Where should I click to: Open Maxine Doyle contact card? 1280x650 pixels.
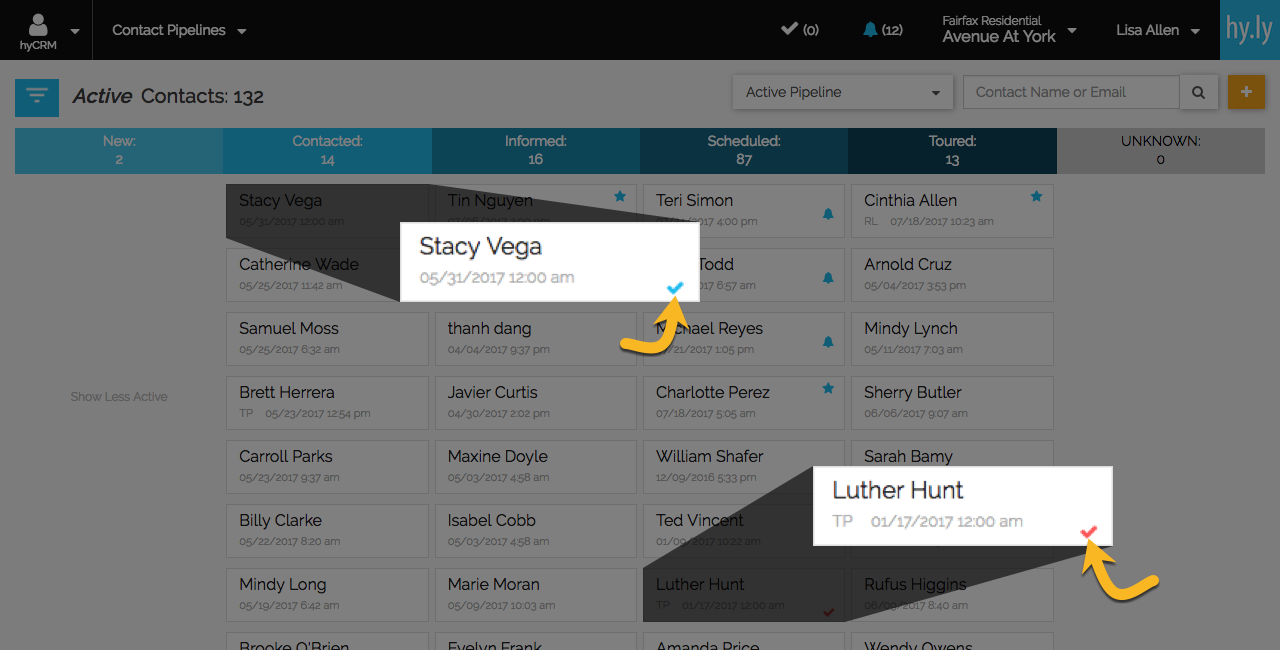pos(536,466)
